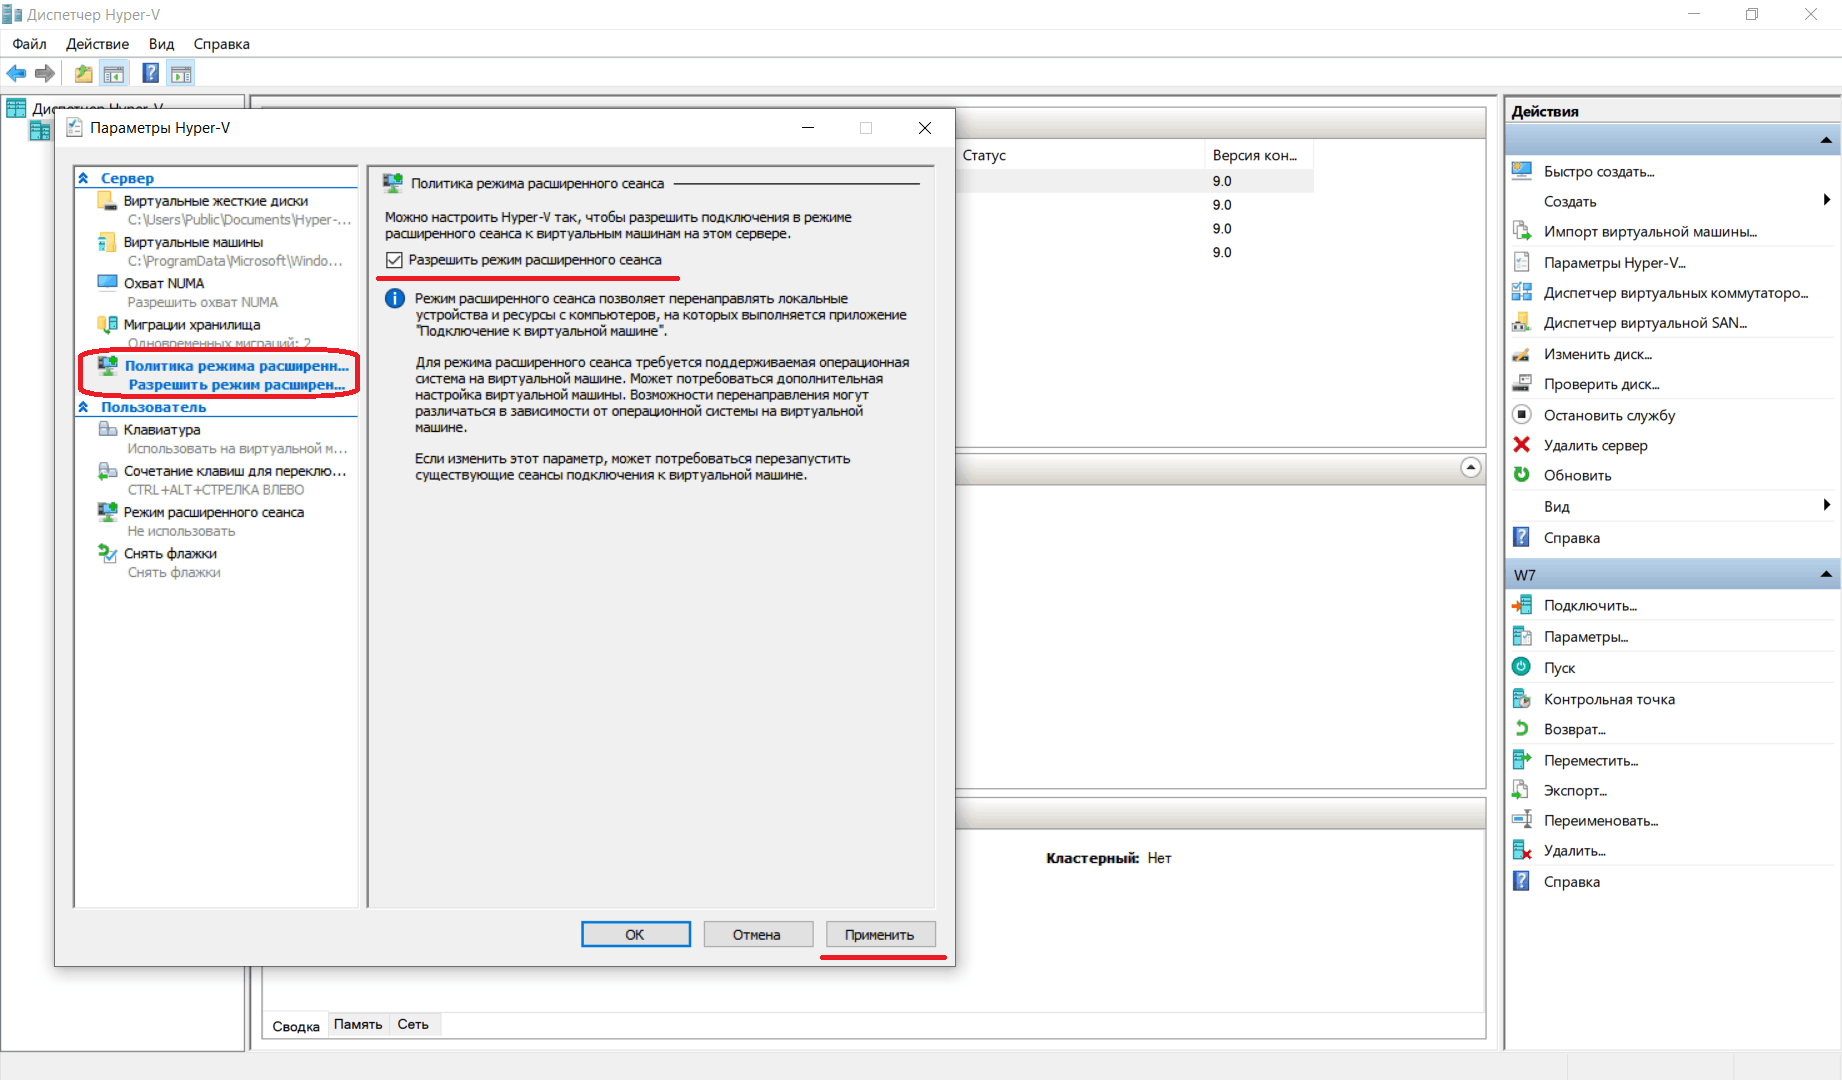This screenshot has height=1080, width=1842.
Task: Select 'Снять флажки' setting
Action: 170,553
